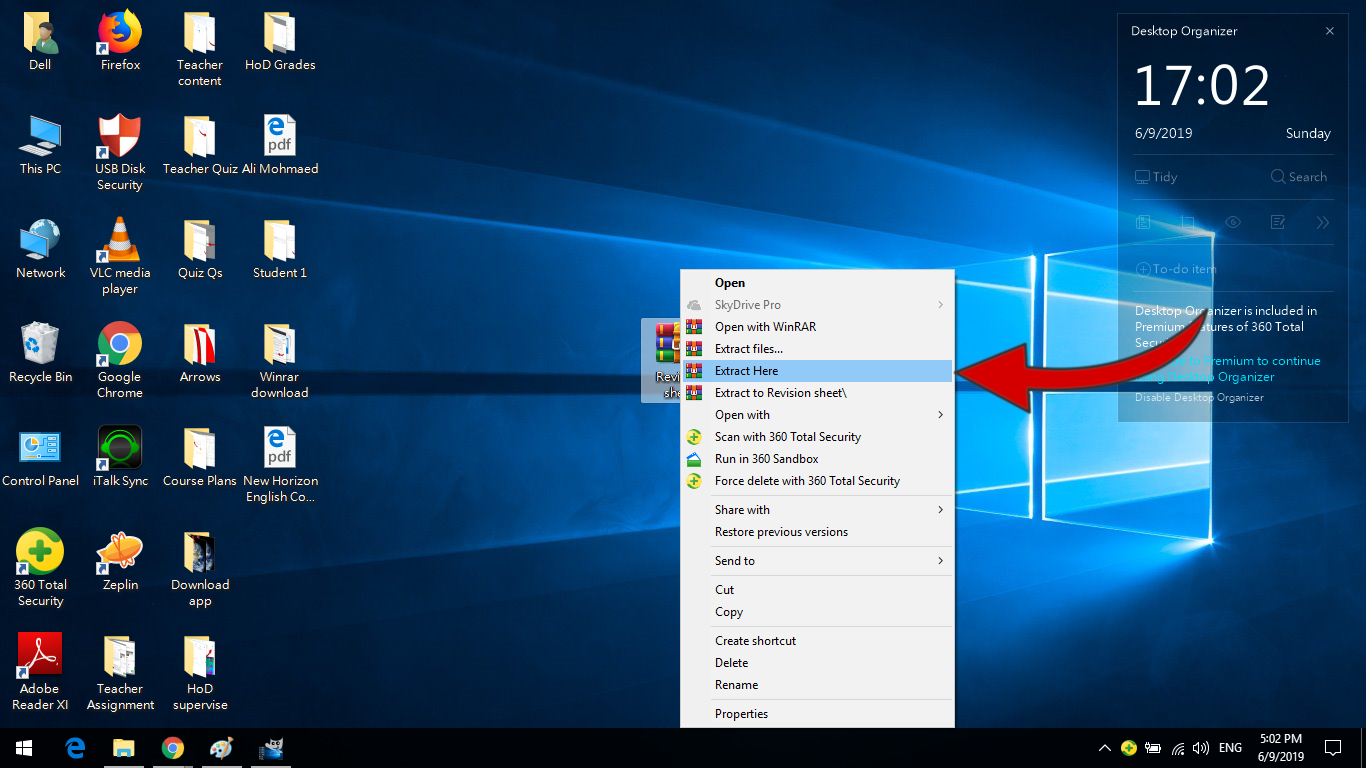The height and width of the screenshot is (768, 1366).
Task: Select the Winrar download folder
Action: 280,362
